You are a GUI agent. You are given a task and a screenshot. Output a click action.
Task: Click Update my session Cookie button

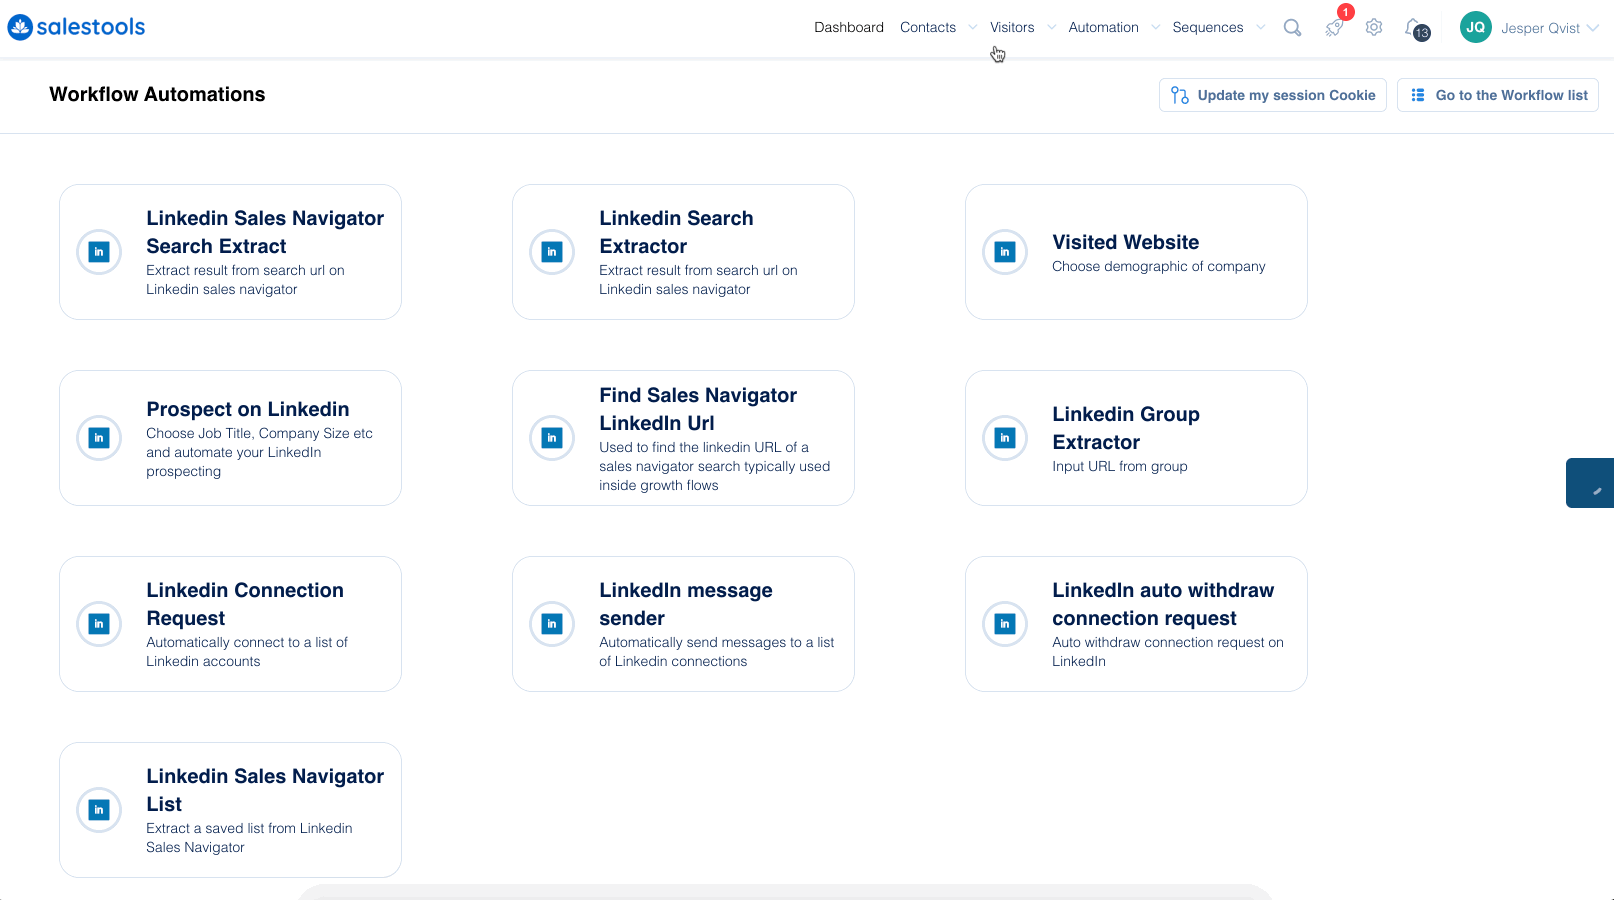1272,95
